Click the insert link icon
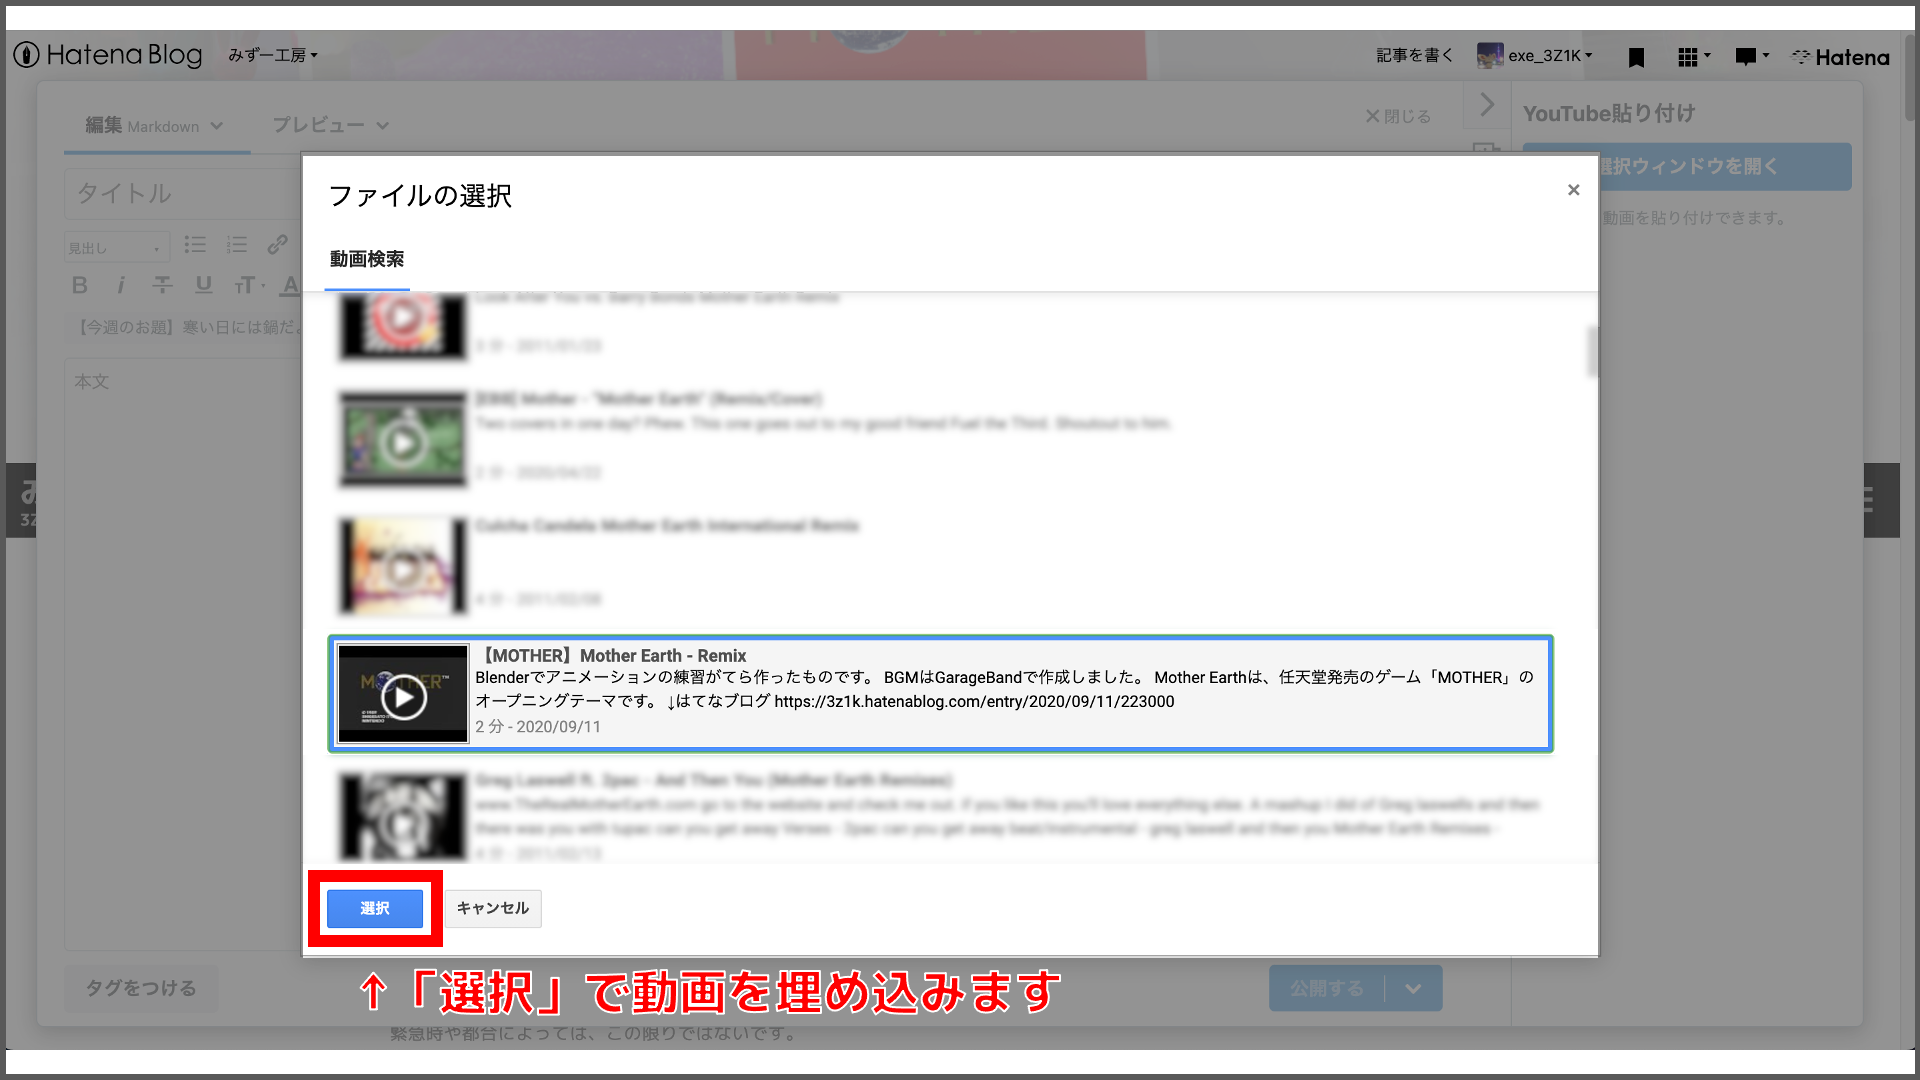1920x1080 pixels. [277, 245]
